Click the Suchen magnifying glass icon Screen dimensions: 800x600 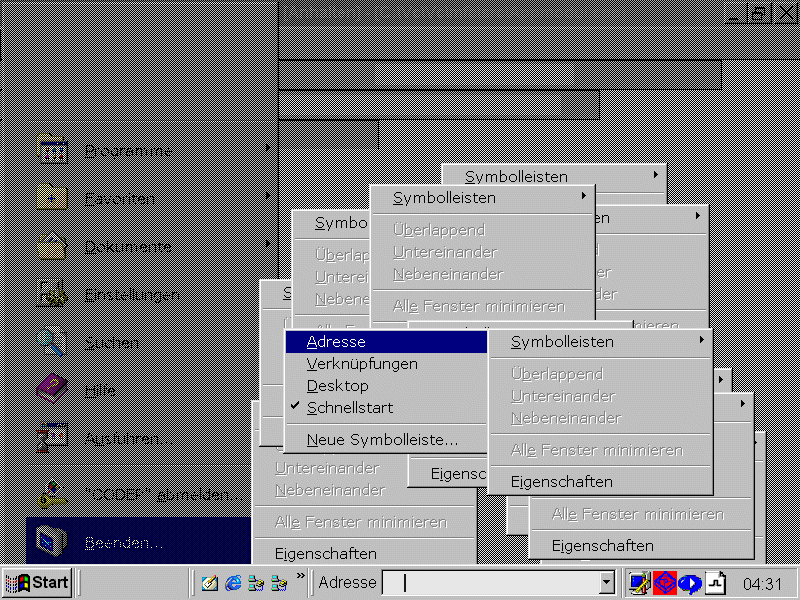click(52, 342)
